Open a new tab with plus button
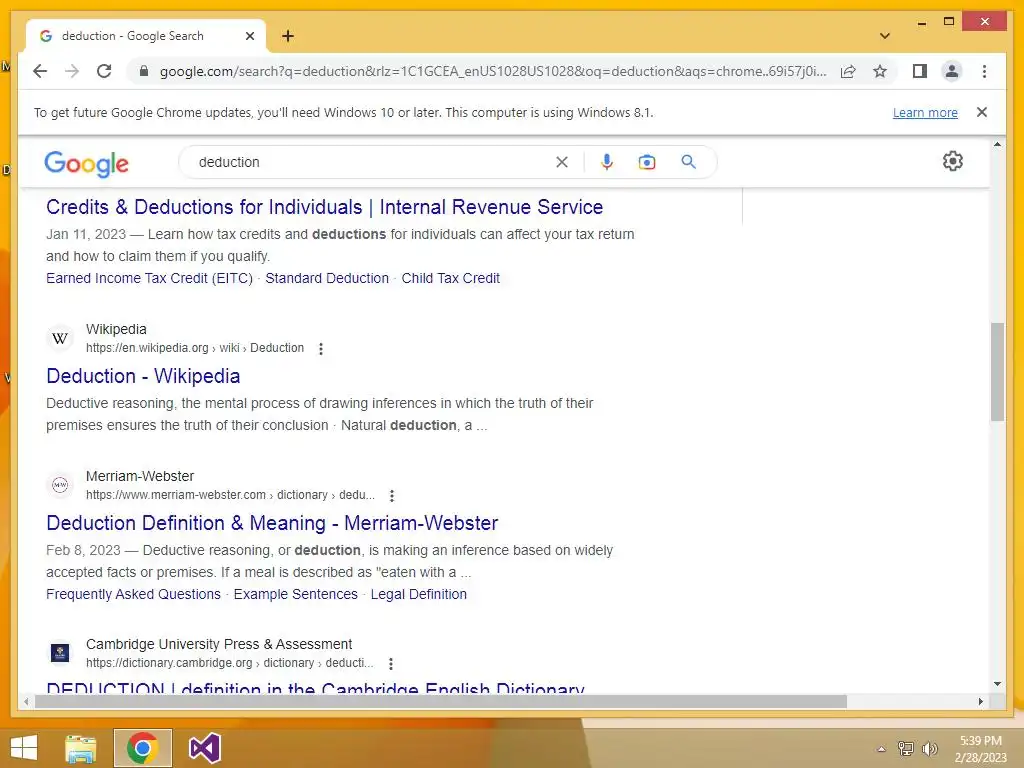Image resolution: width=1024 pixels, height=768 pixels. (x=288, y=36)
